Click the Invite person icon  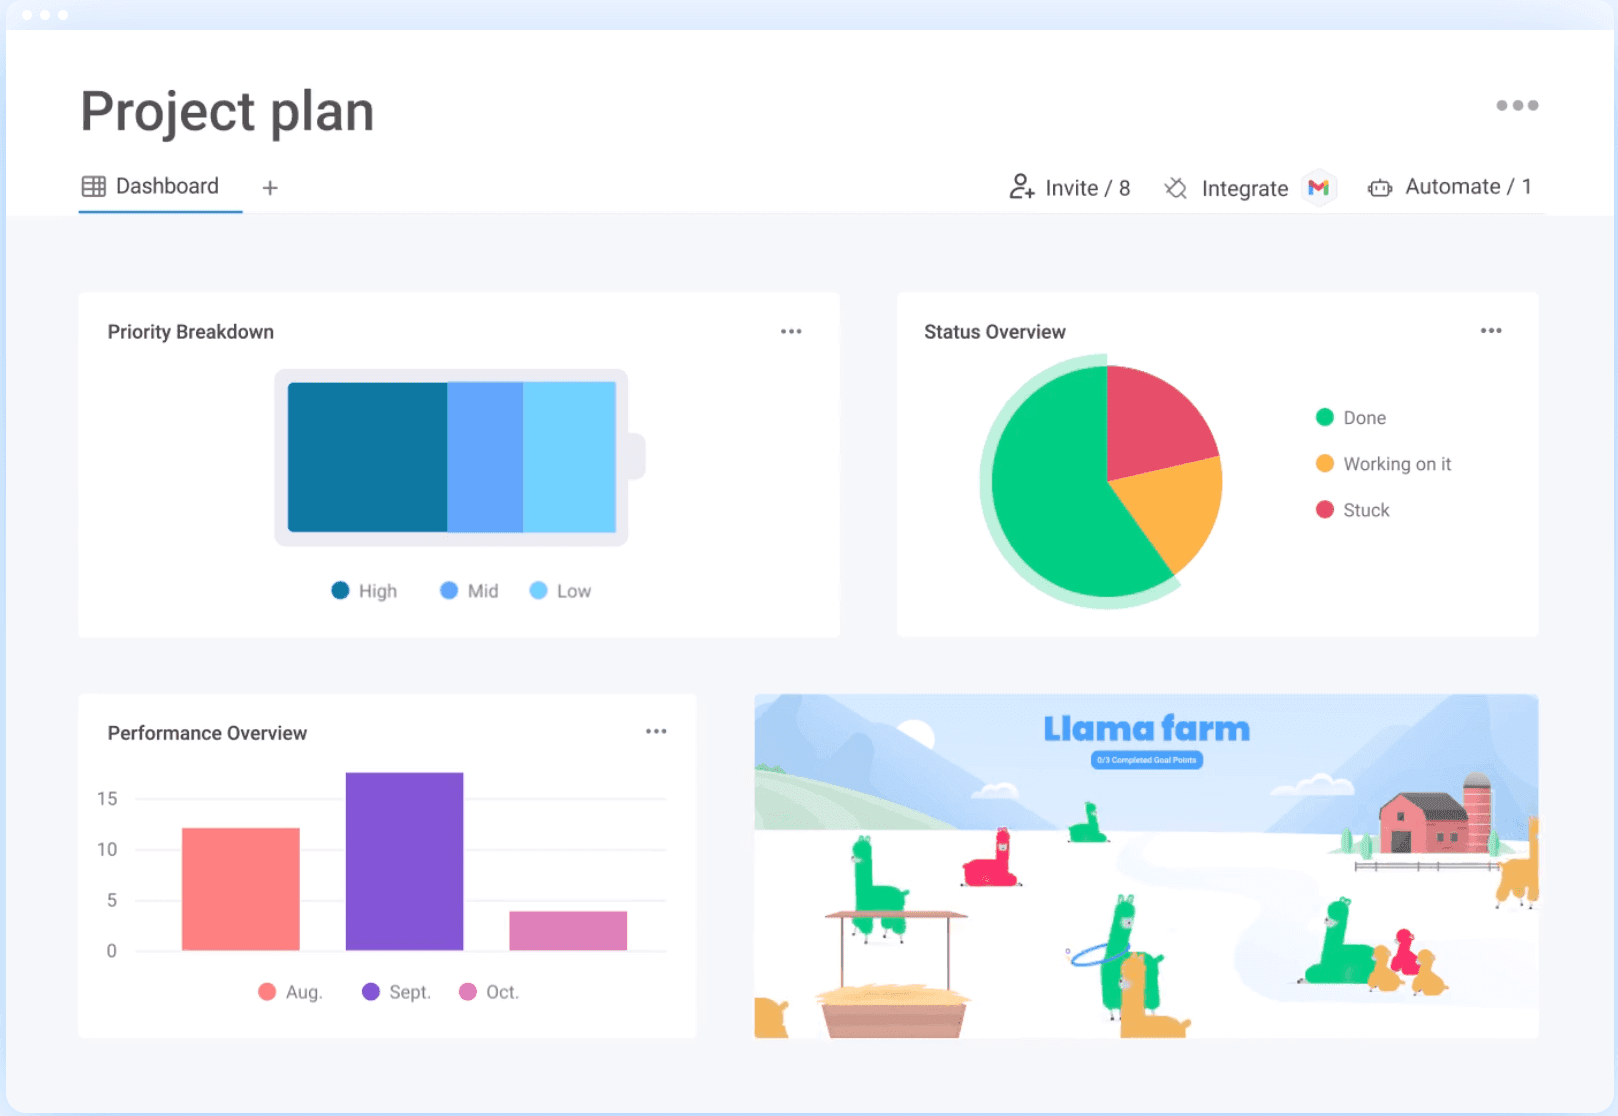pos(1021,187)
